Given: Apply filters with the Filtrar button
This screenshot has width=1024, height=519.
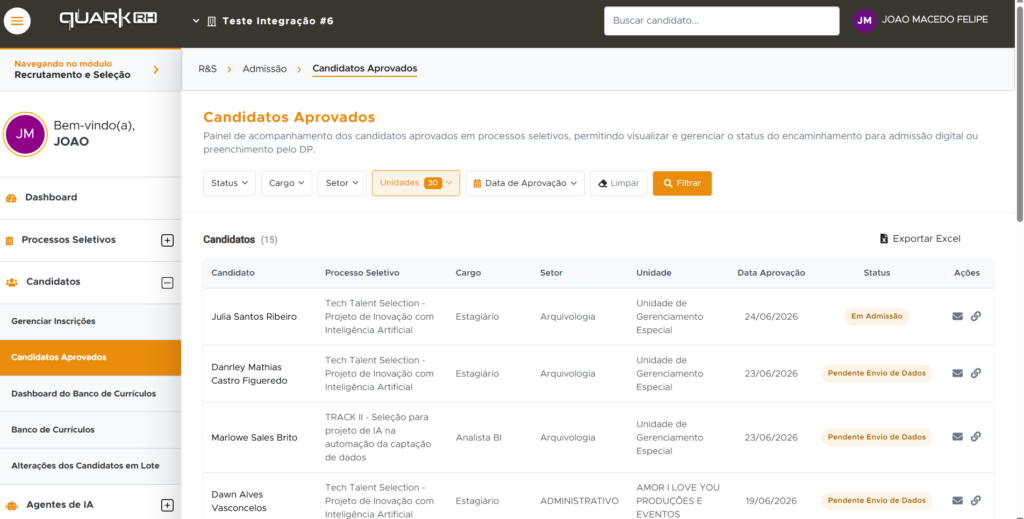Looking at the screenshot, I should tap(682, 183).
